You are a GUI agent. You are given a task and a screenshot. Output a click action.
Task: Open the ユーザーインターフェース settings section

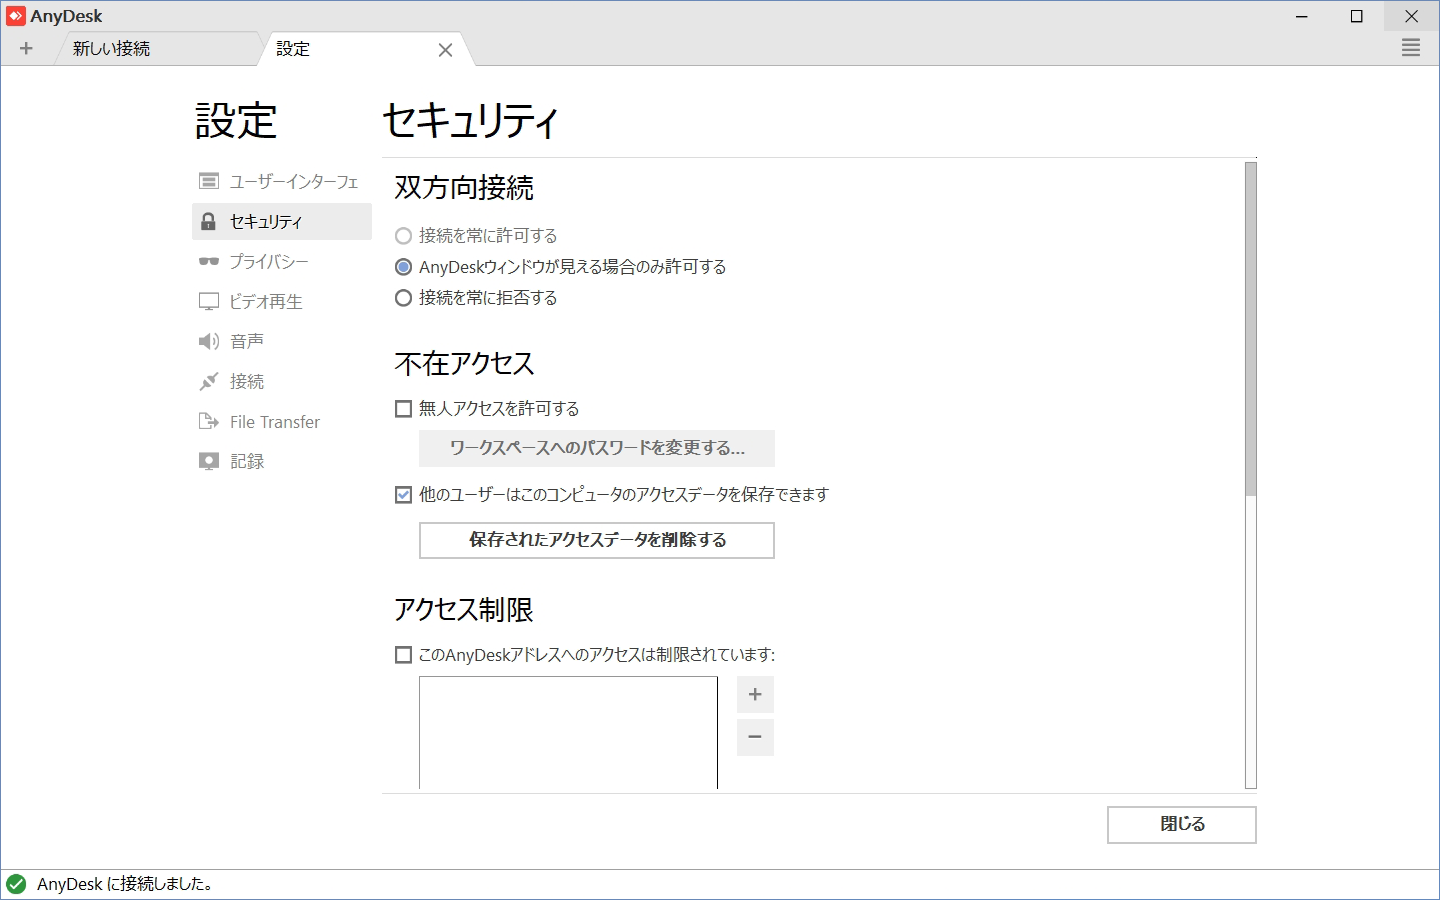pos(292,181)
